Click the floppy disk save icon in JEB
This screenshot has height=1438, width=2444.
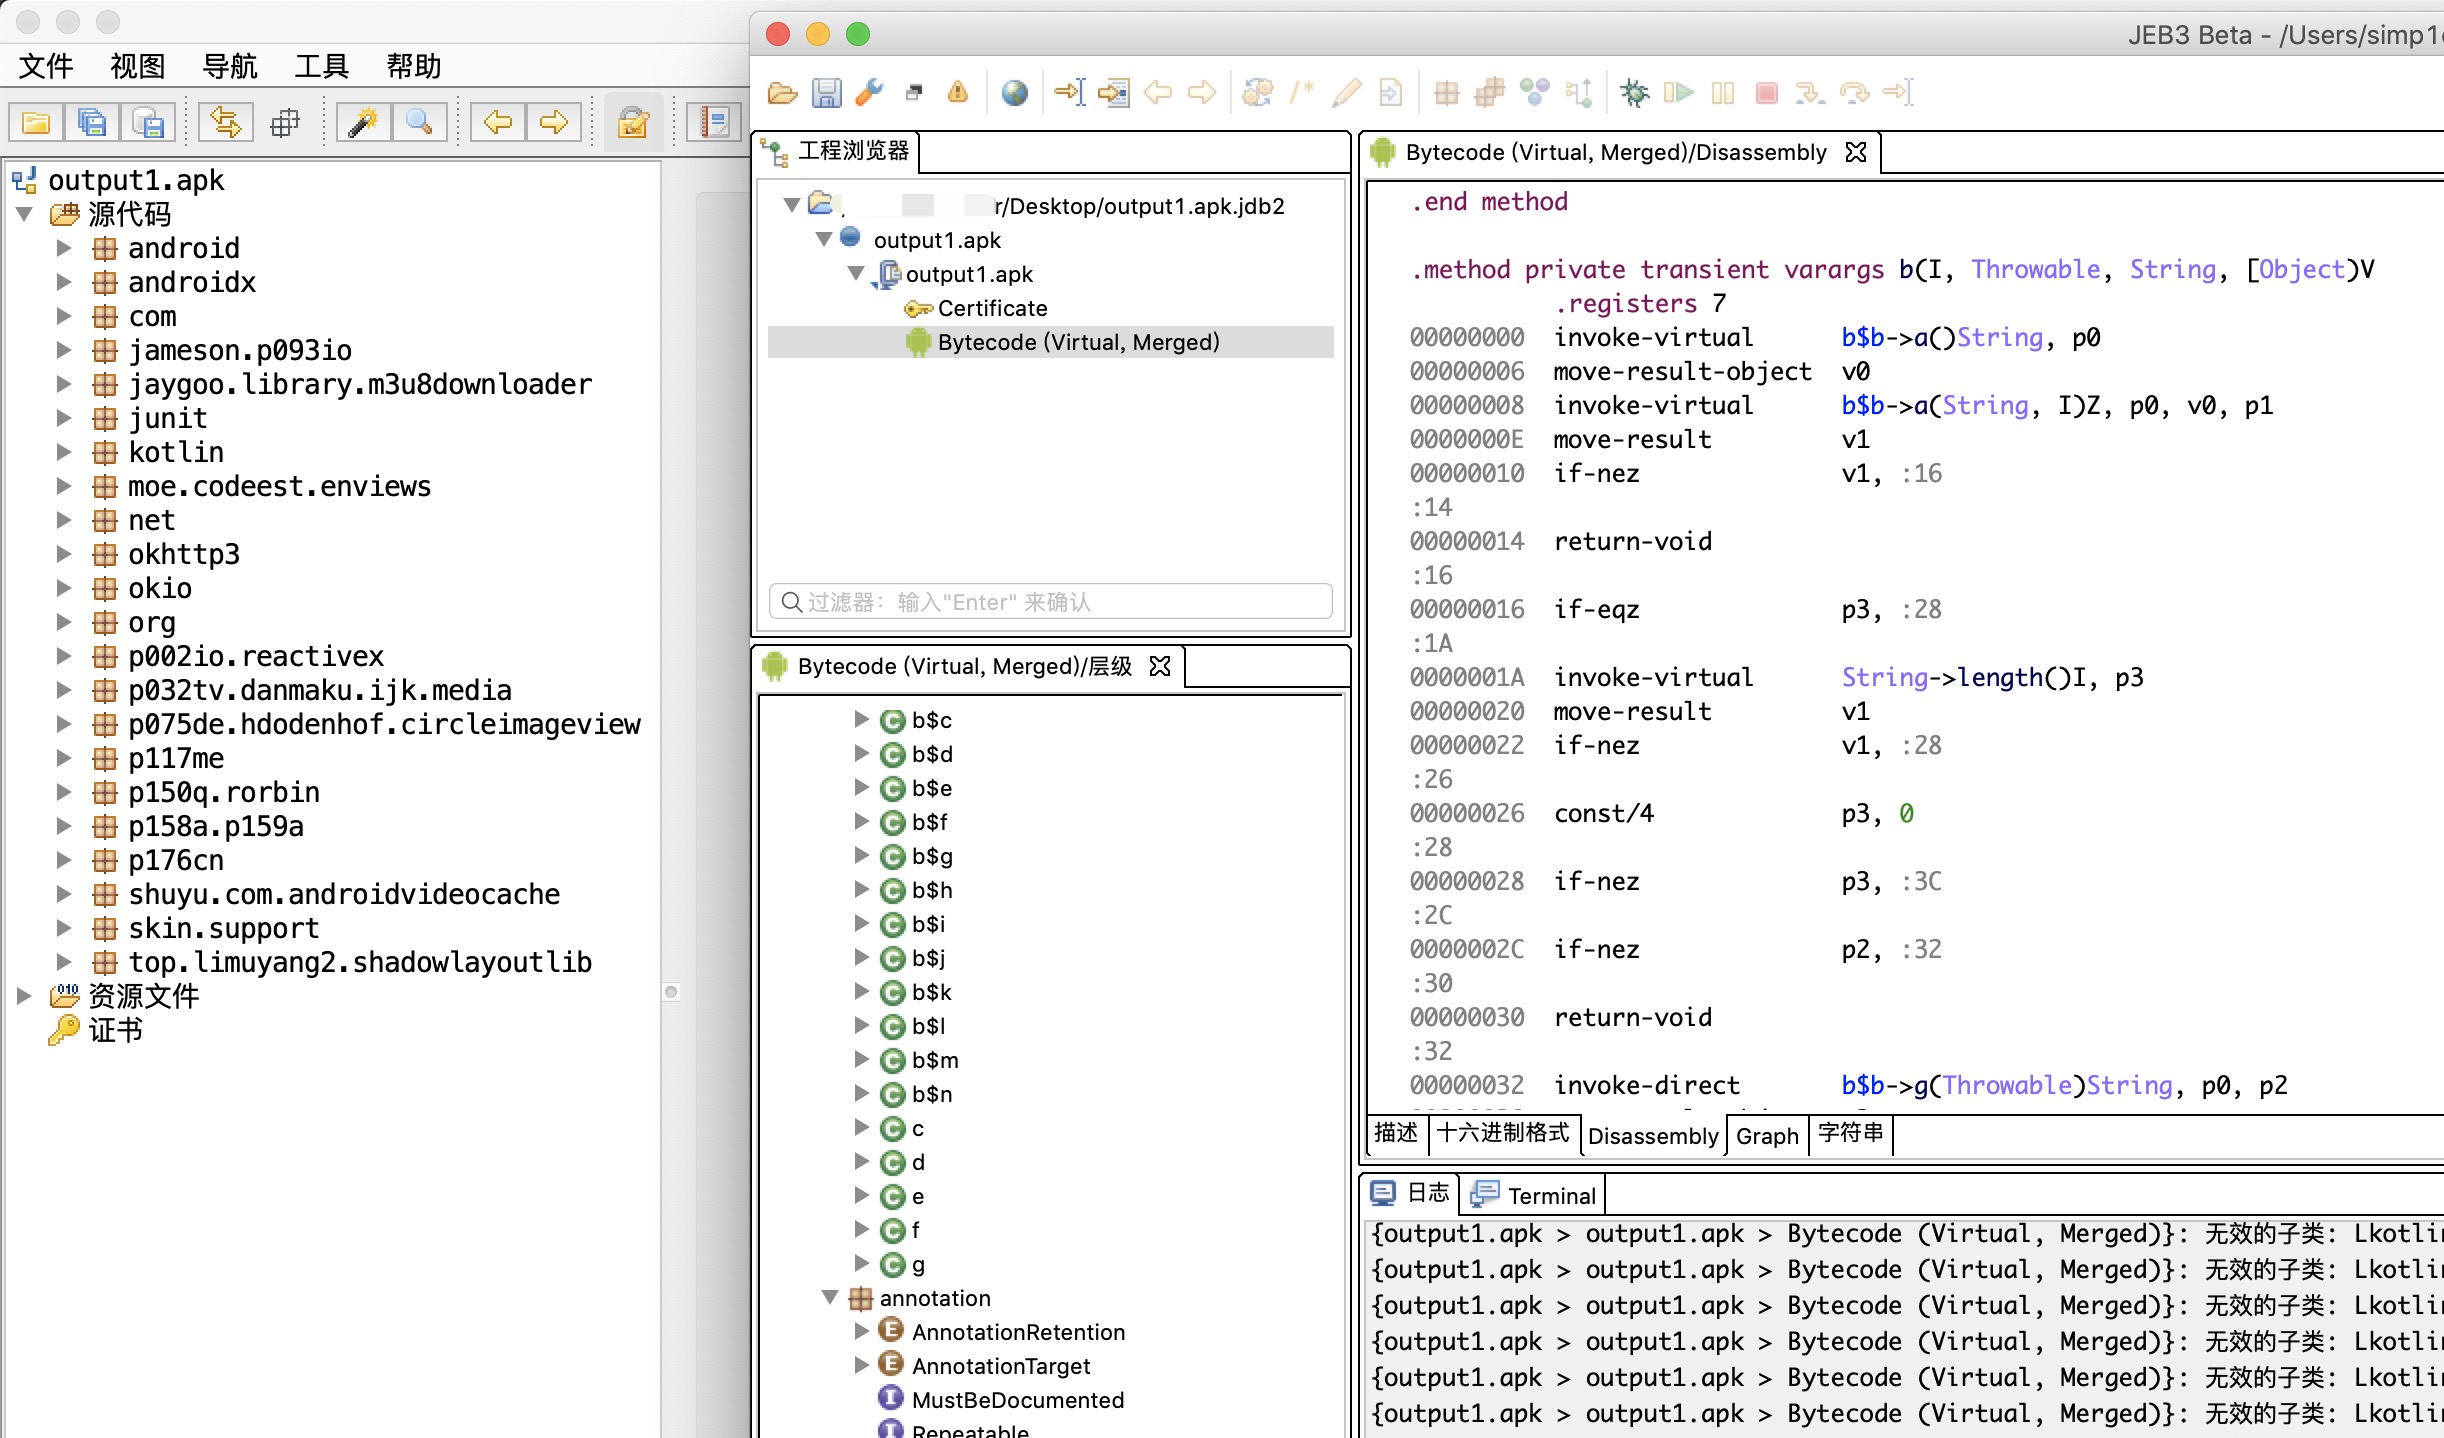coord(826,93)
